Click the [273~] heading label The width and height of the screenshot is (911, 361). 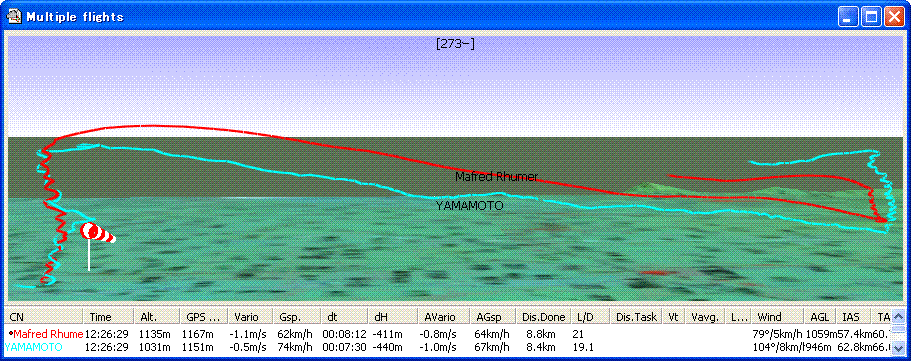click(455, 44)
